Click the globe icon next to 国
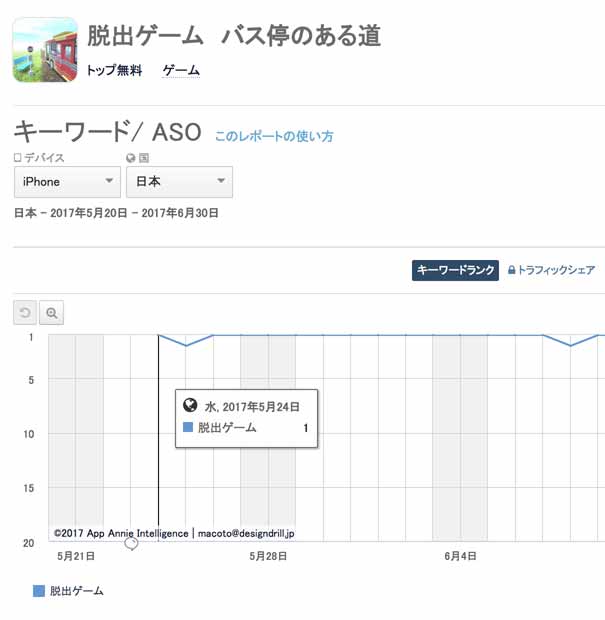The height and width of the screenshot is (620, 605). [131, 158]
